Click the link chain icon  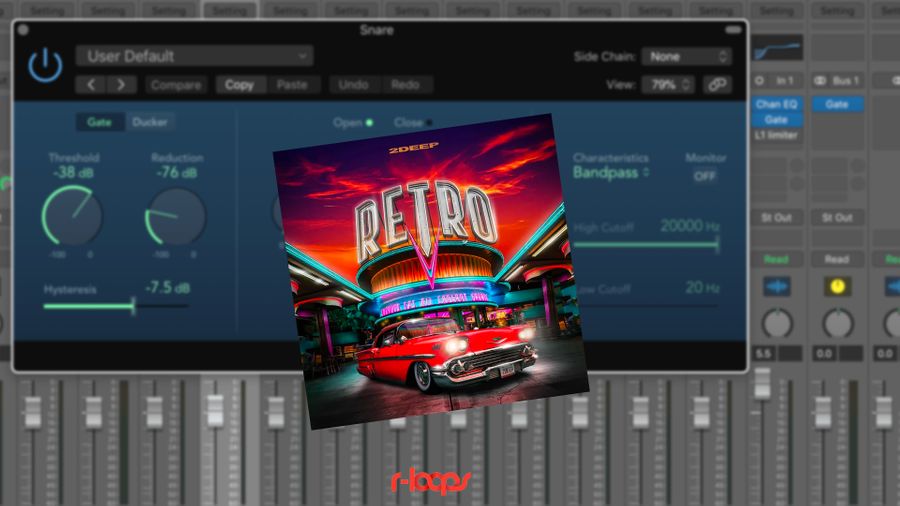[717, 85]
